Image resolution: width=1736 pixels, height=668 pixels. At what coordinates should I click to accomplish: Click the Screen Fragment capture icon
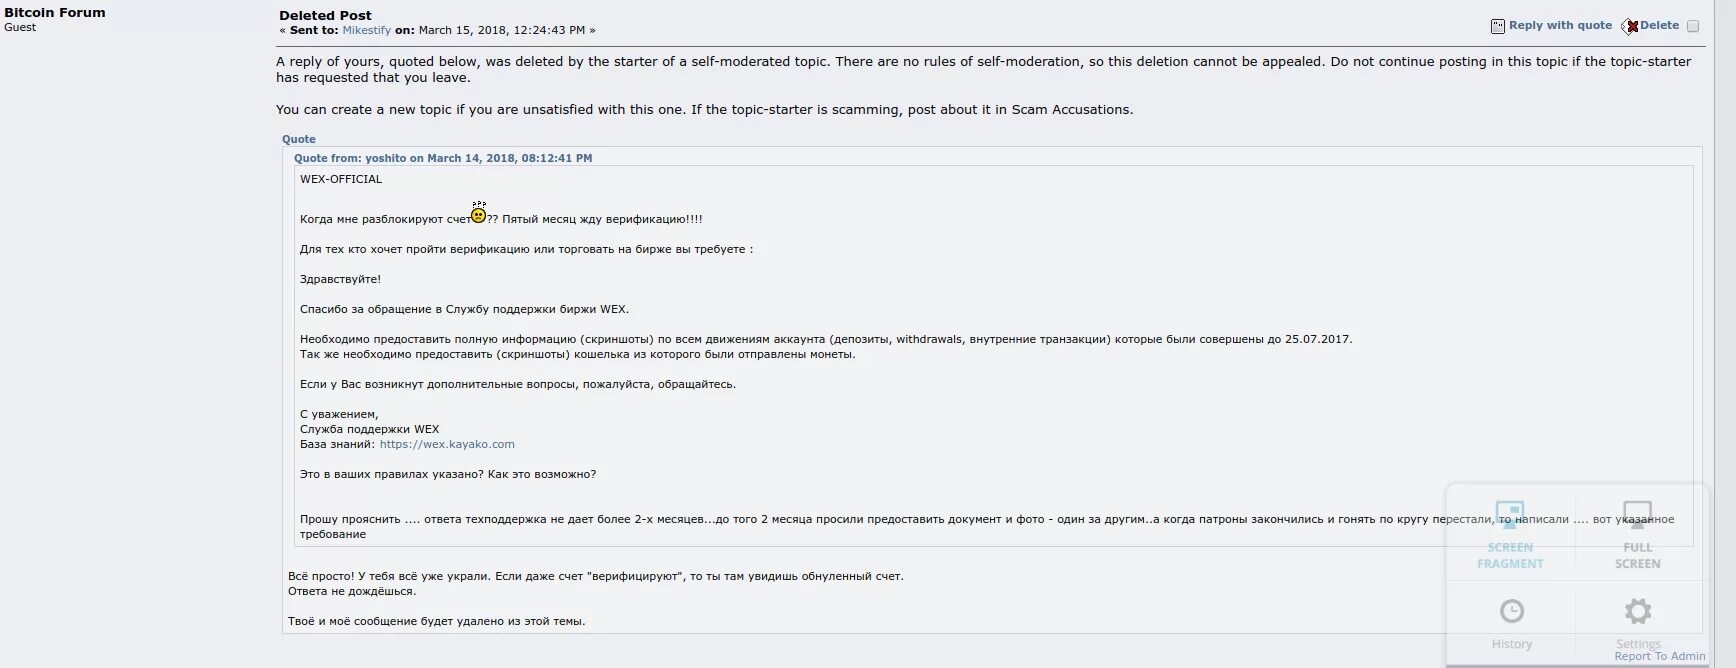click(1509, 515)
